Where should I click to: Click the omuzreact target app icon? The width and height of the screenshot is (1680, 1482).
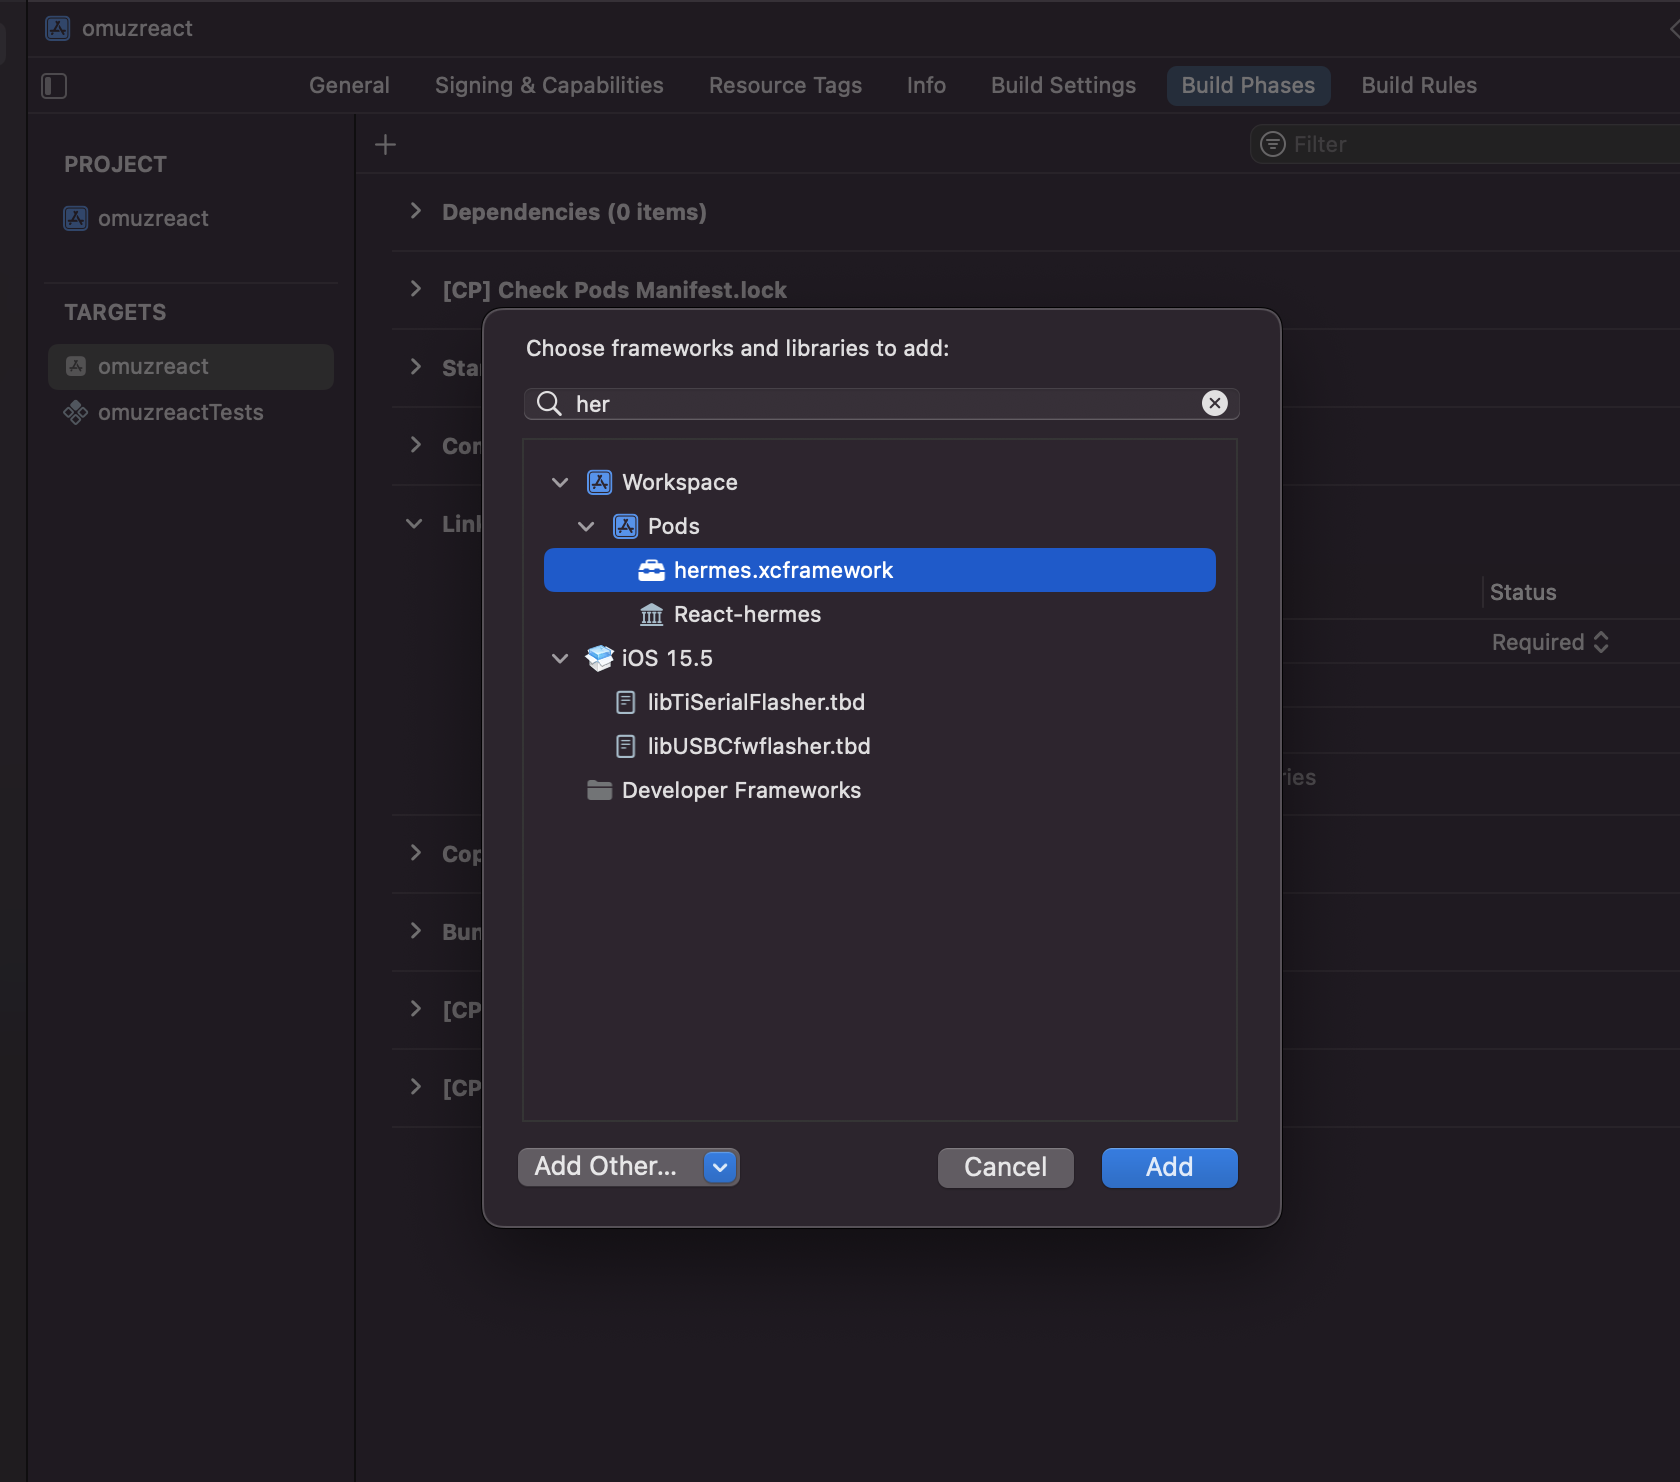click(x=76, y=366)
